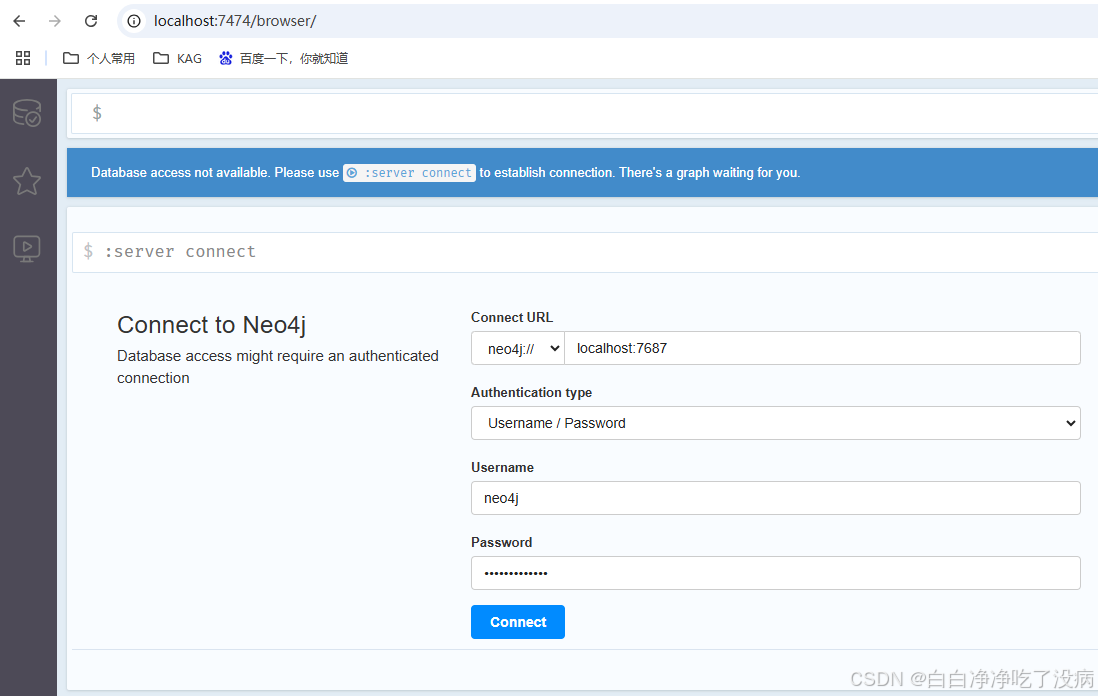Focus the Password input field
Image resolution: width=1098 pixels, height=696 pixels.
(775, 573)
